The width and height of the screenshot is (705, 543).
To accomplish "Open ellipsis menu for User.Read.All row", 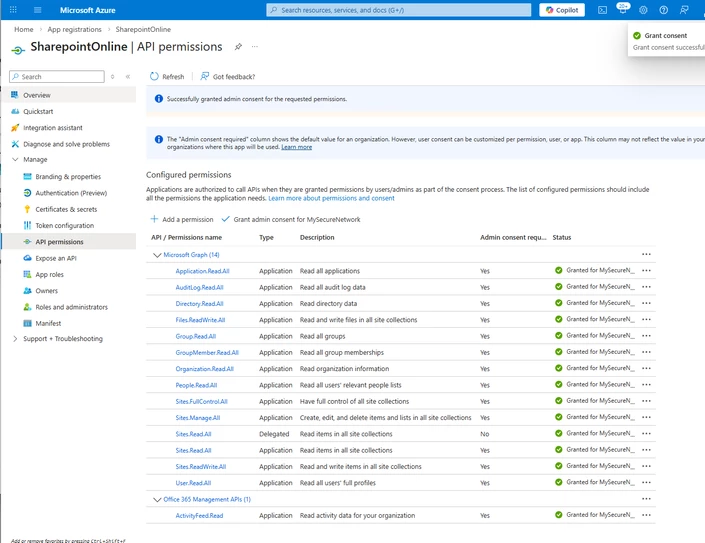I will 646,482.
